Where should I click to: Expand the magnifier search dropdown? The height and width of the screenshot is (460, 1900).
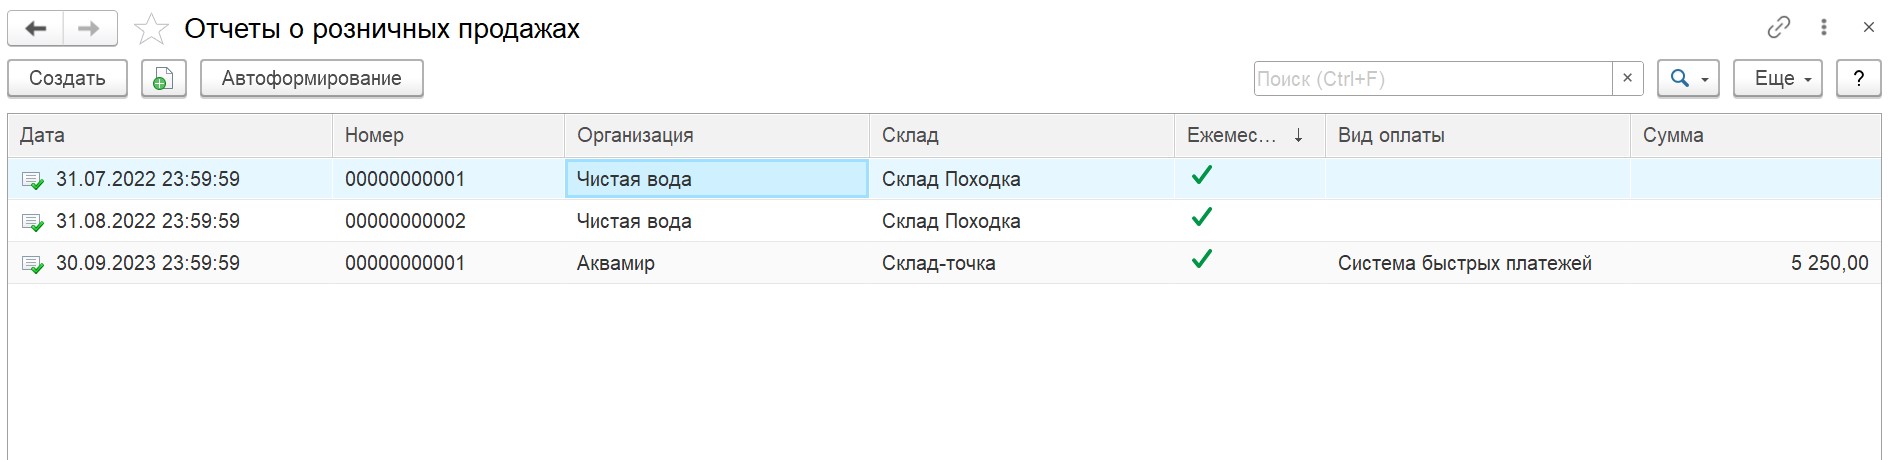[1688, 78]
